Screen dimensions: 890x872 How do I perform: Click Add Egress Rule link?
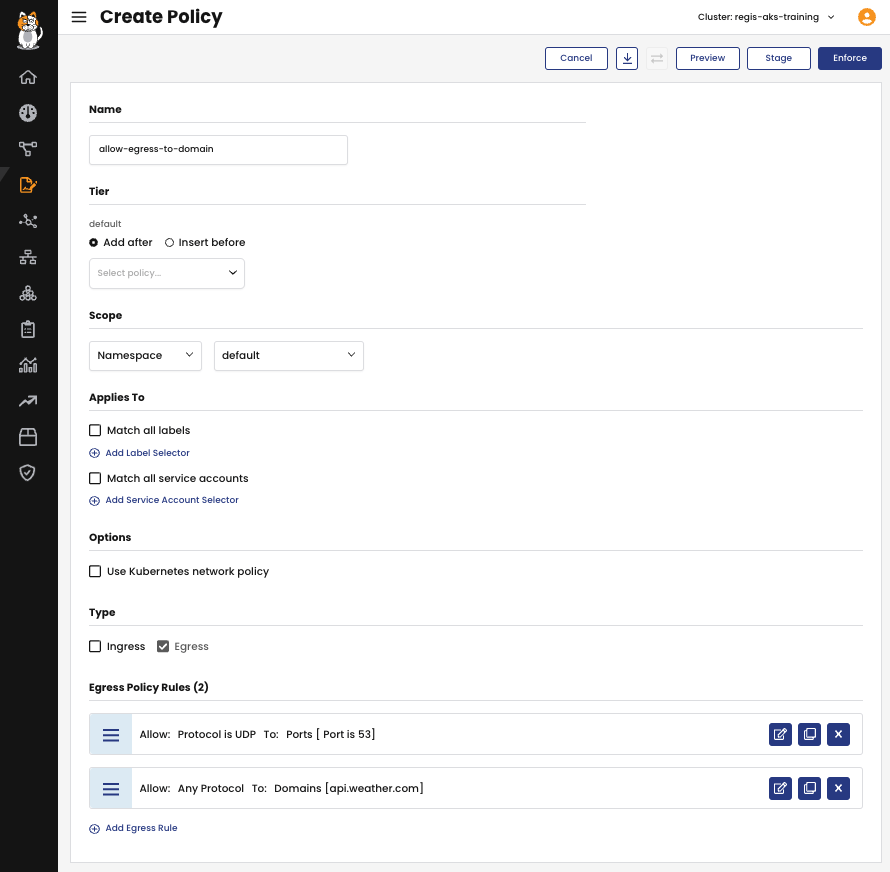[133, 828]
